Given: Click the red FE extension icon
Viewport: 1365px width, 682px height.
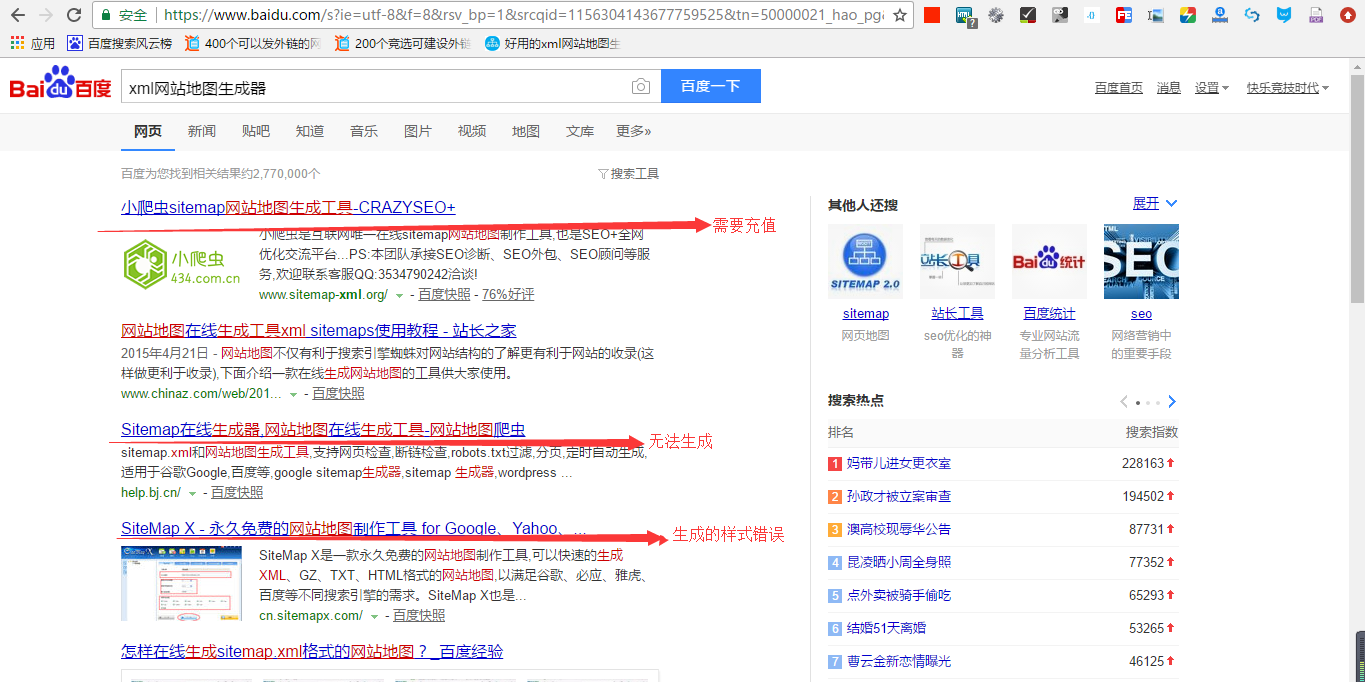Looking at the screenshot, I should coord(1122,14).
